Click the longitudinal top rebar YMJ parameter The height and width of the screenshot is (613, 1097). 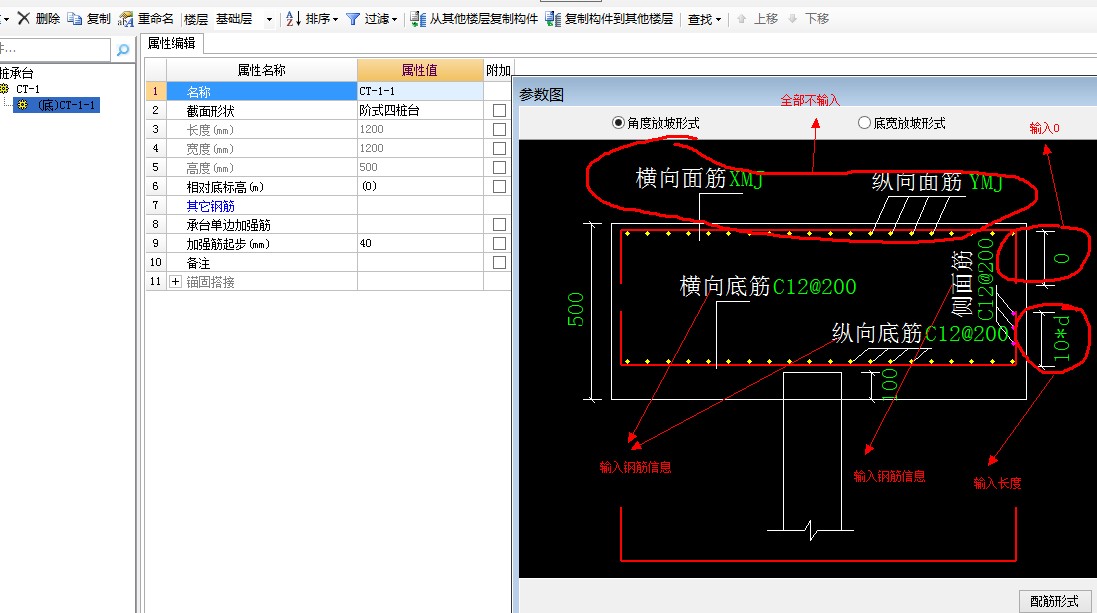pos(986,183)
